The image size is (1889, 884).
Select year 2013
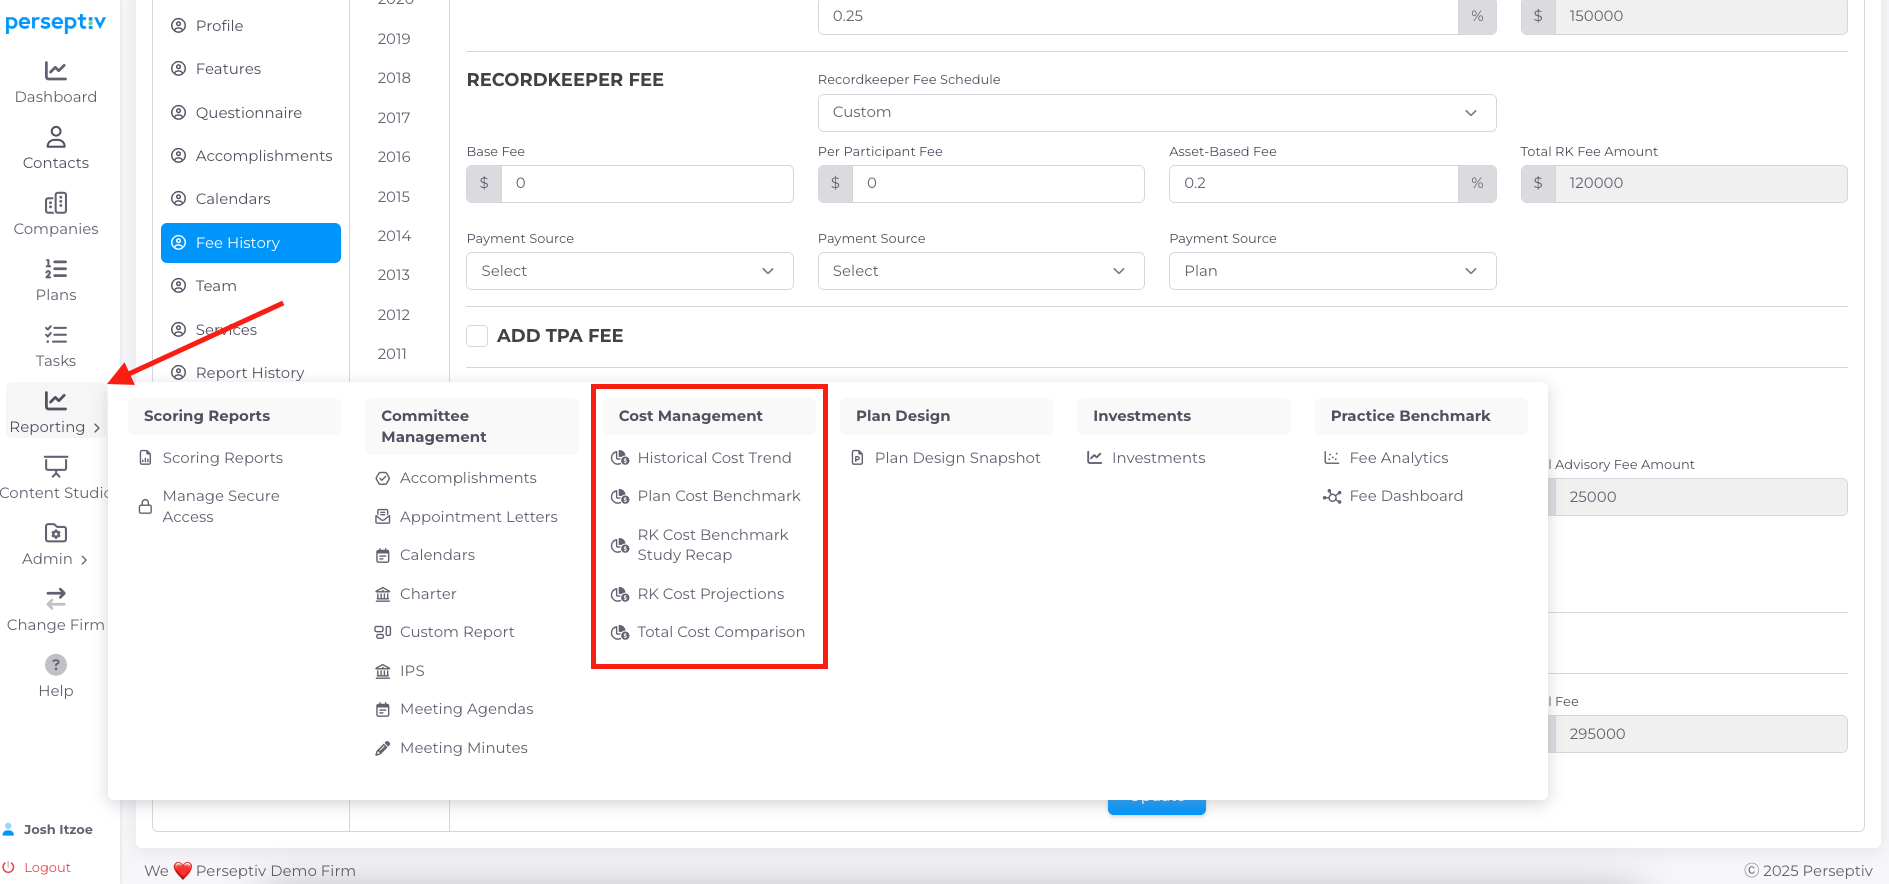[394, 275]
